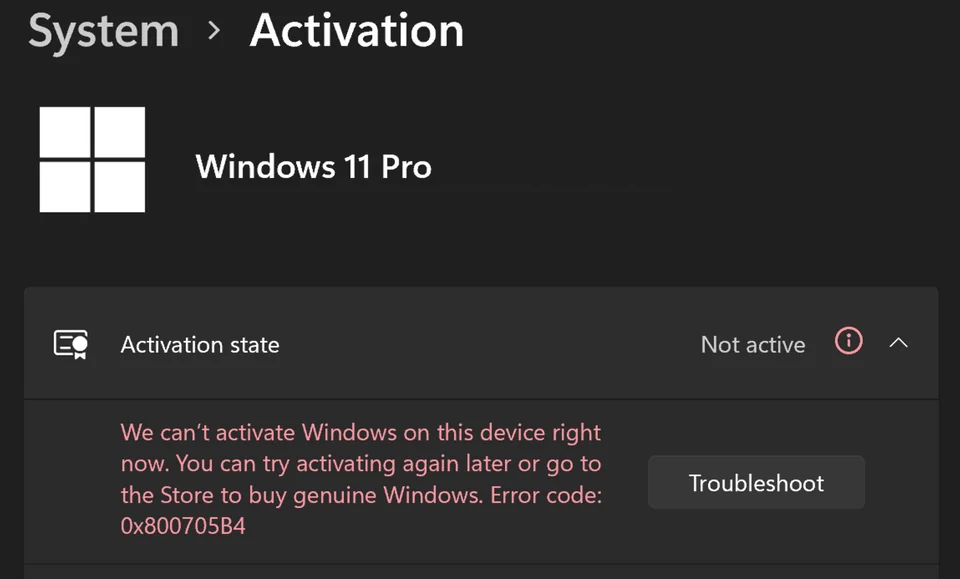This screenshot has width=960, height=579.
Task: Click the upward chevron on Activation state row
Action: [x=898, y=342]
